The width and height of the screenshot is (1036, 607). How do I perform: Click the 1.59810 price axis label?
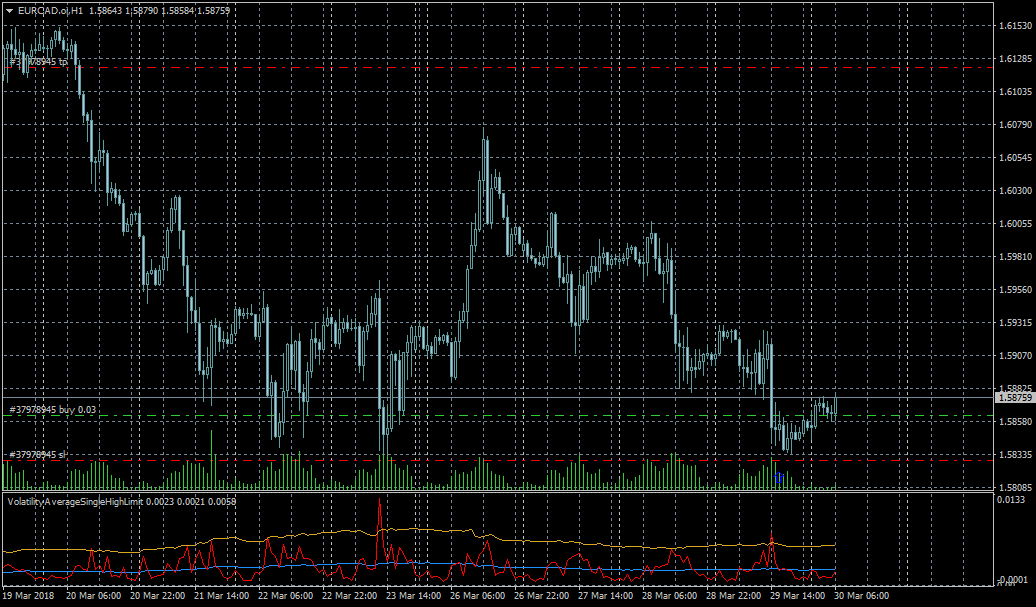tap(1016, 257)
